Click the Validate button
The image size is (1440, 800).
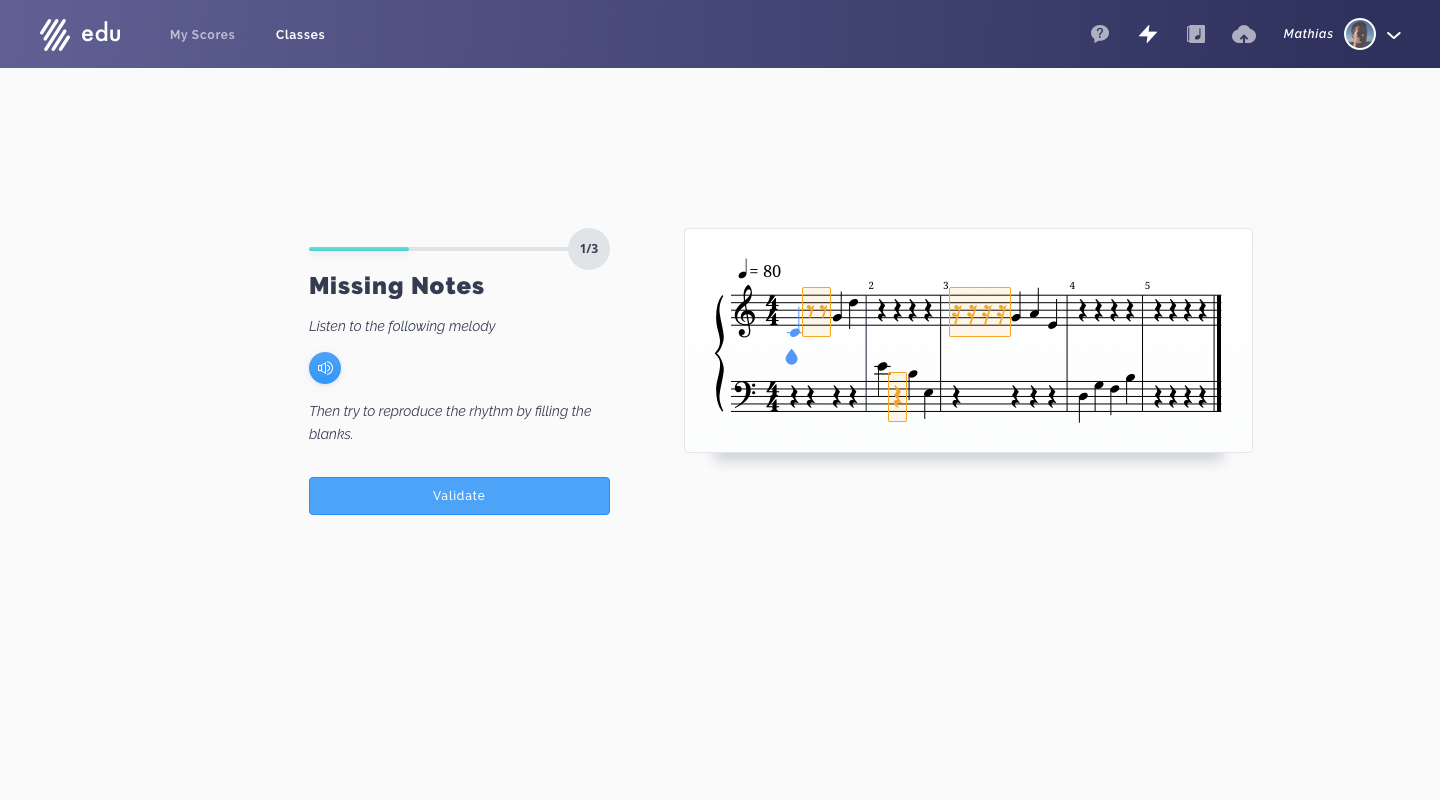tap(459, 496)
